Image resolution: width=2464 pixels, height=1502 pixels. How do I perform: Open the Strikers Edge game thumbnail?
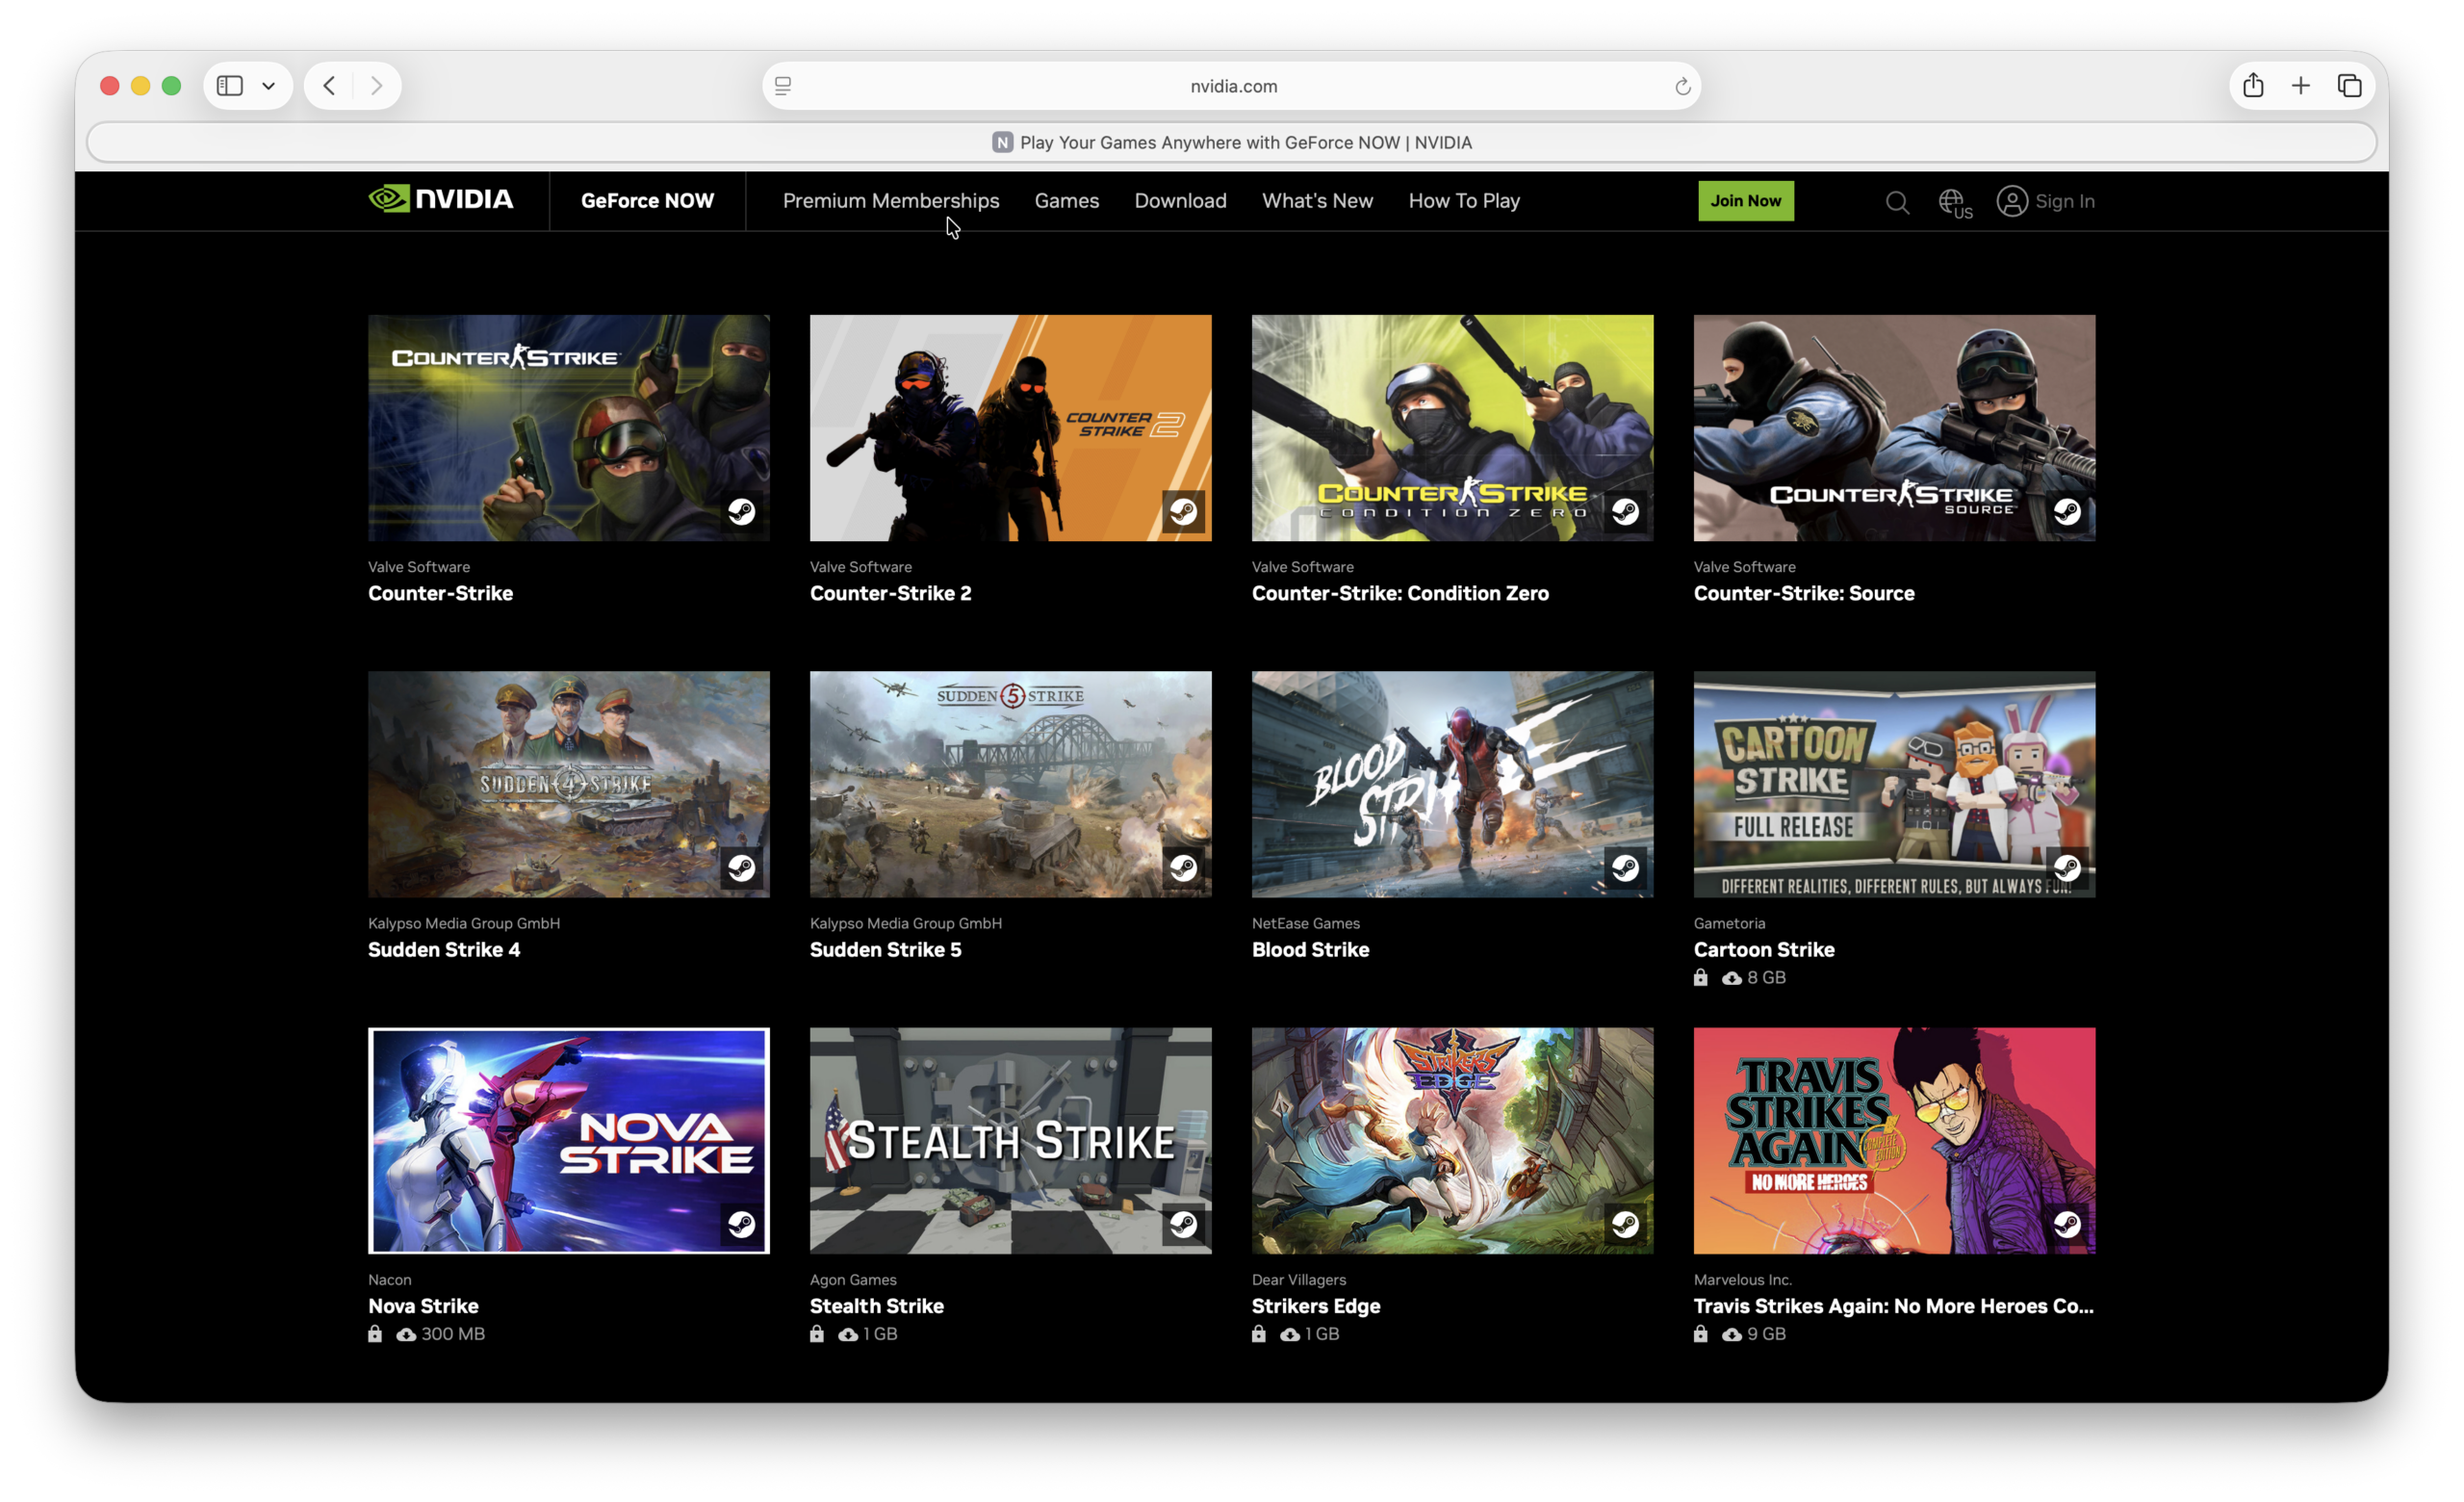pyautogui.click(x=1452, y=1140)
